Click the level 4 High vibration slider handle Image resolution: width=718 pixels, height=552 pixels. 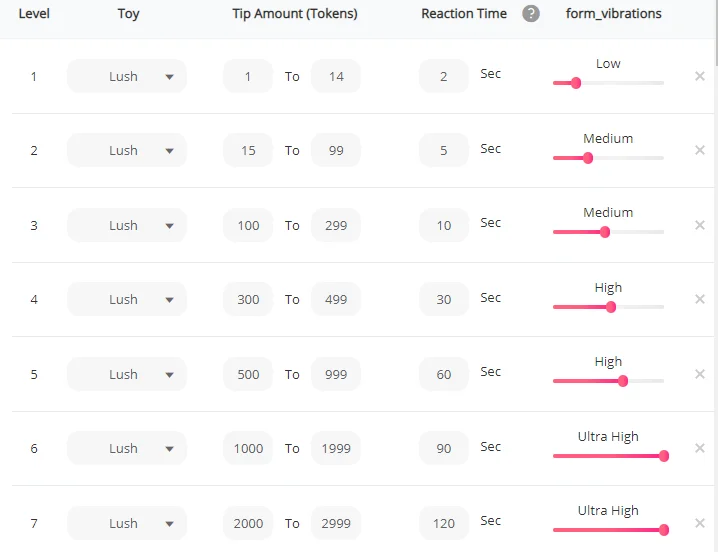(x=611, y=307)
